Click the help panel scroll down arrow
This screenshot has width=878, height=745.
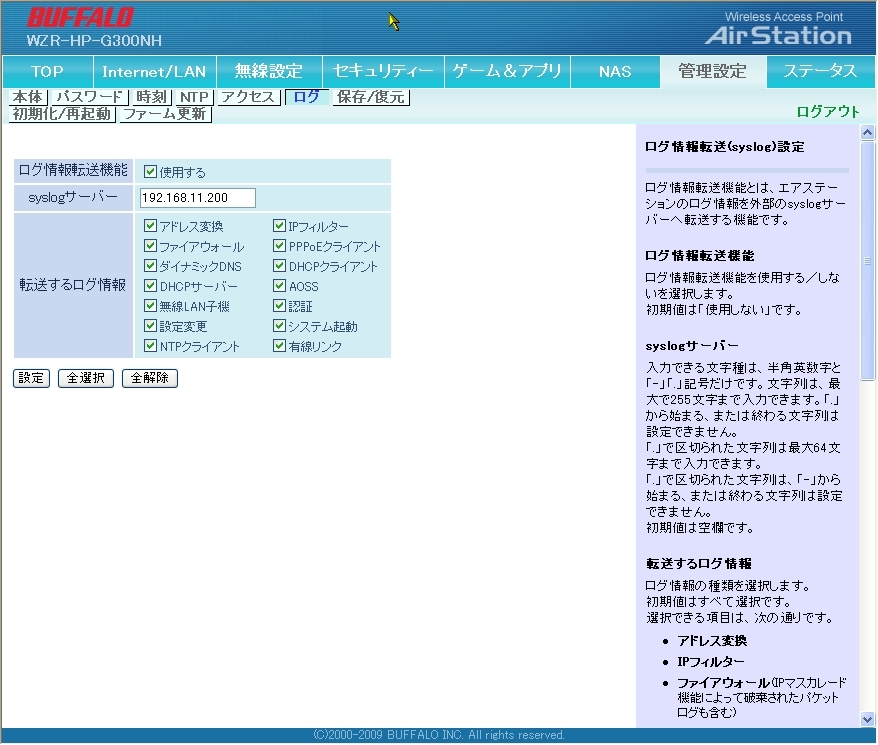[x=867, y=718]
